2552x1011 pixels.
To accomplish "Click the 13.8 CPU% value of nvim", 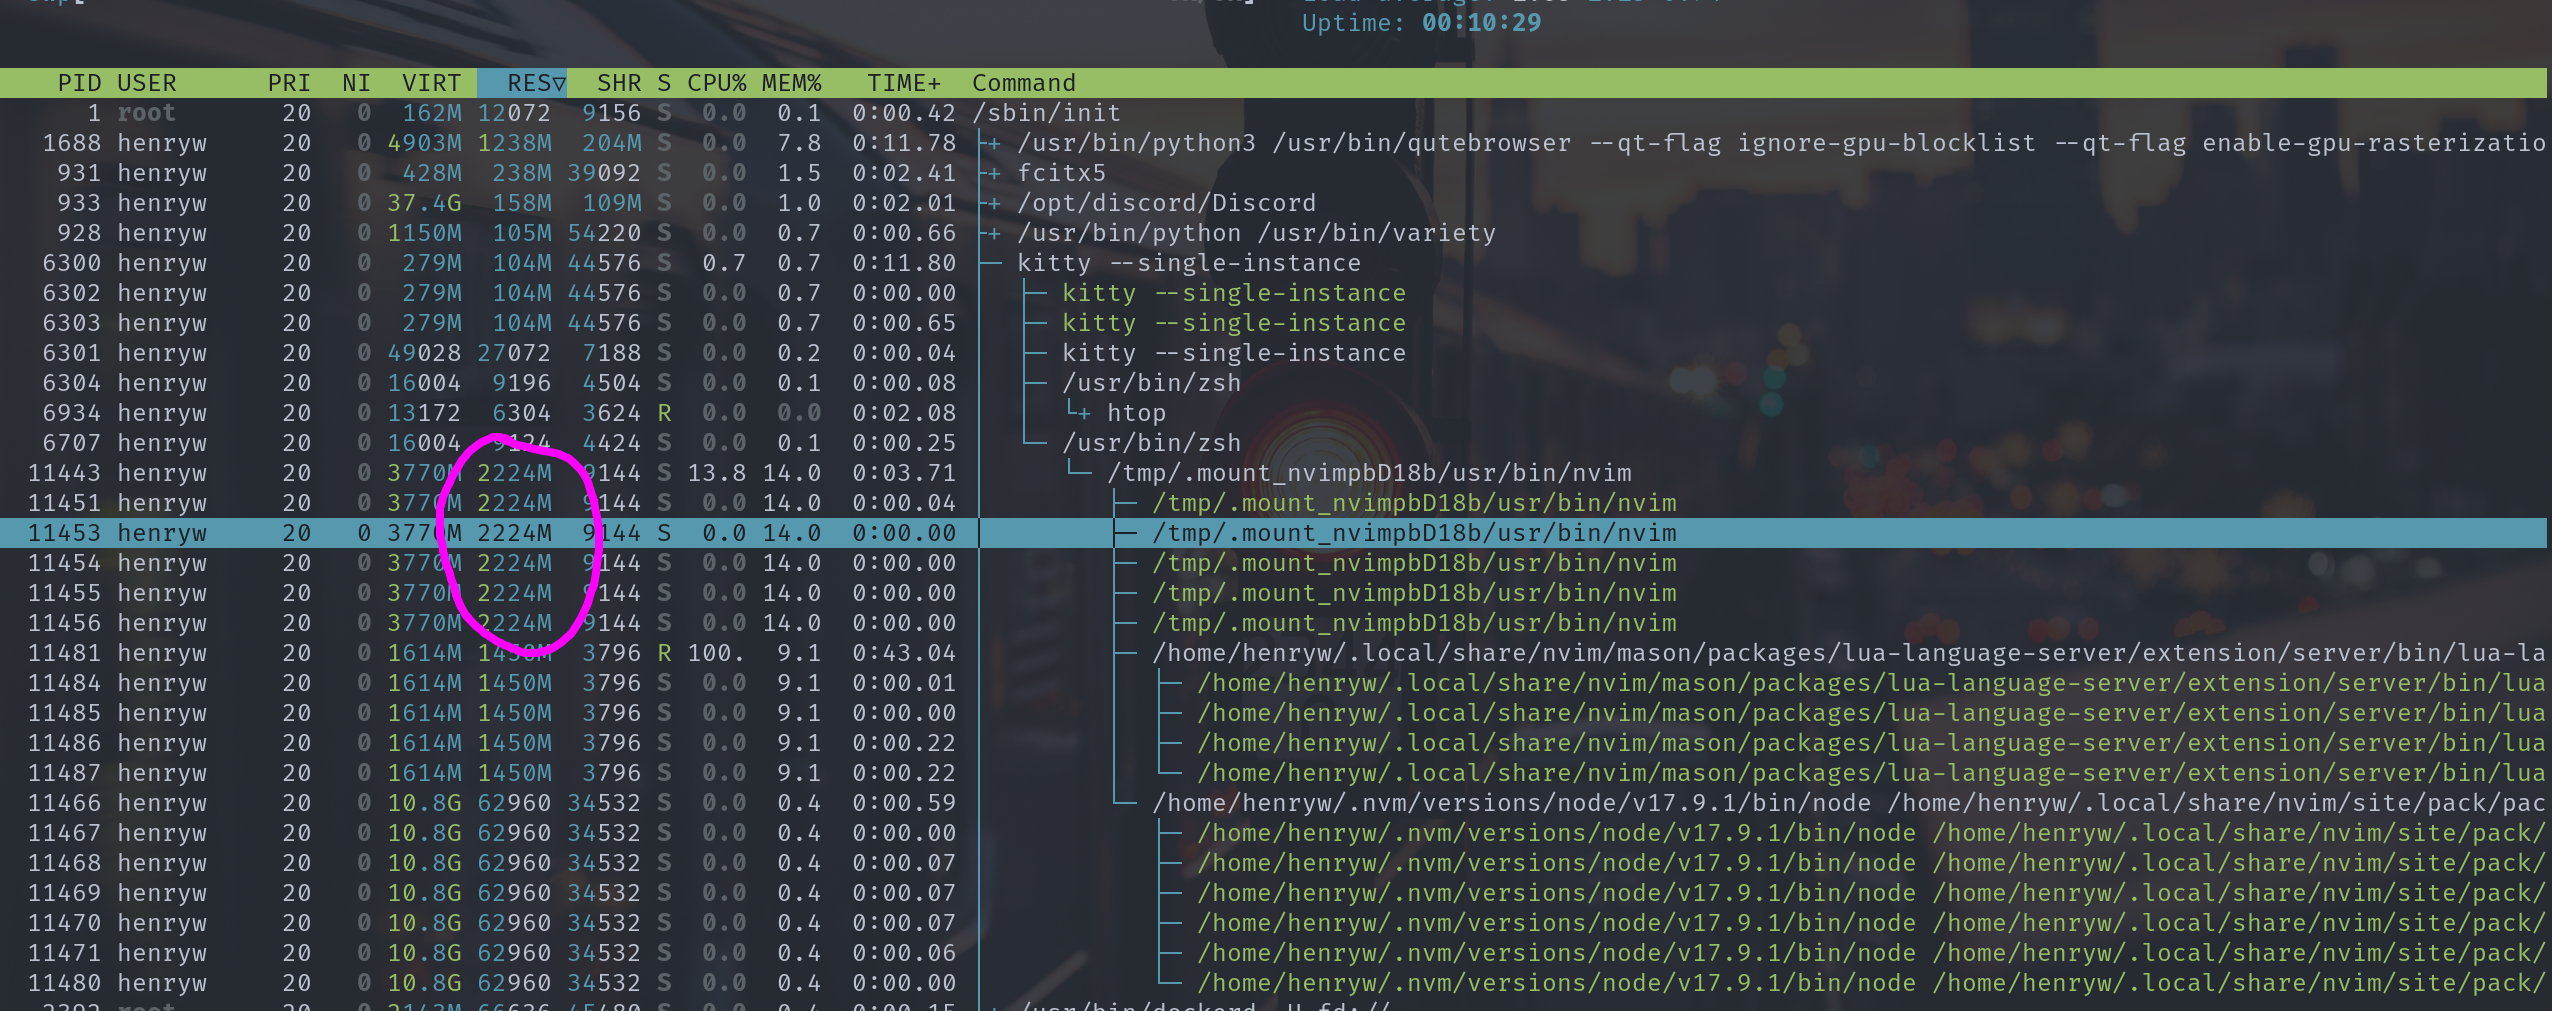I will point(716,473).
